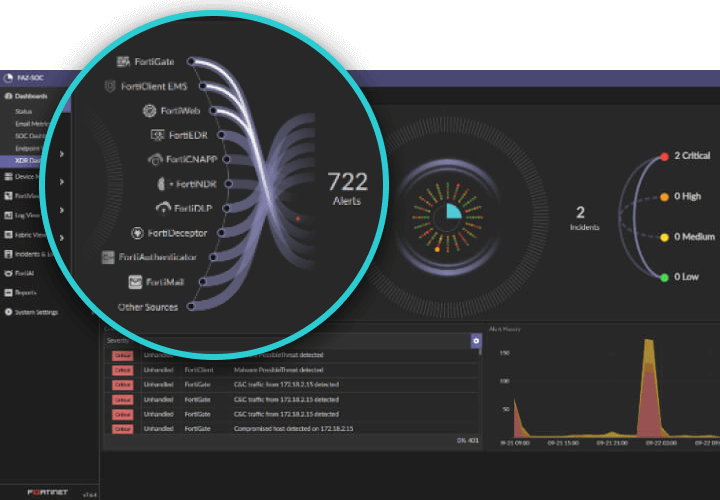Screen dimensions: 720x500
Task: Click the 2 Incidents counter
Action: (584, 218)
